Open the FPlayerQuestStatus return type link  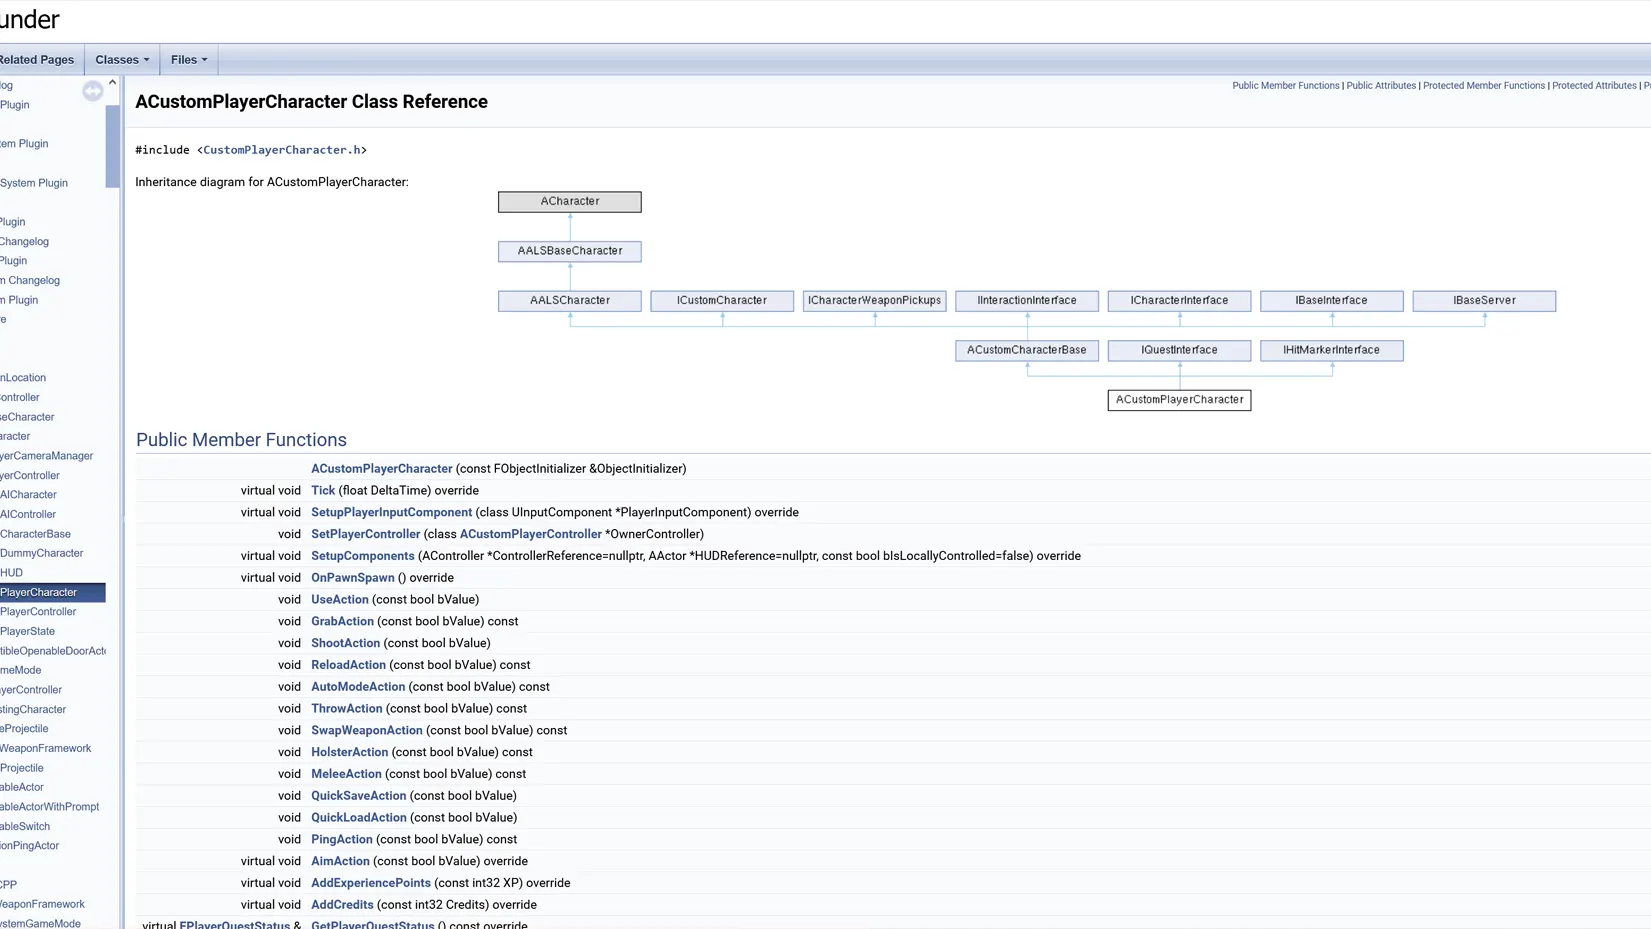pos(234,925)
